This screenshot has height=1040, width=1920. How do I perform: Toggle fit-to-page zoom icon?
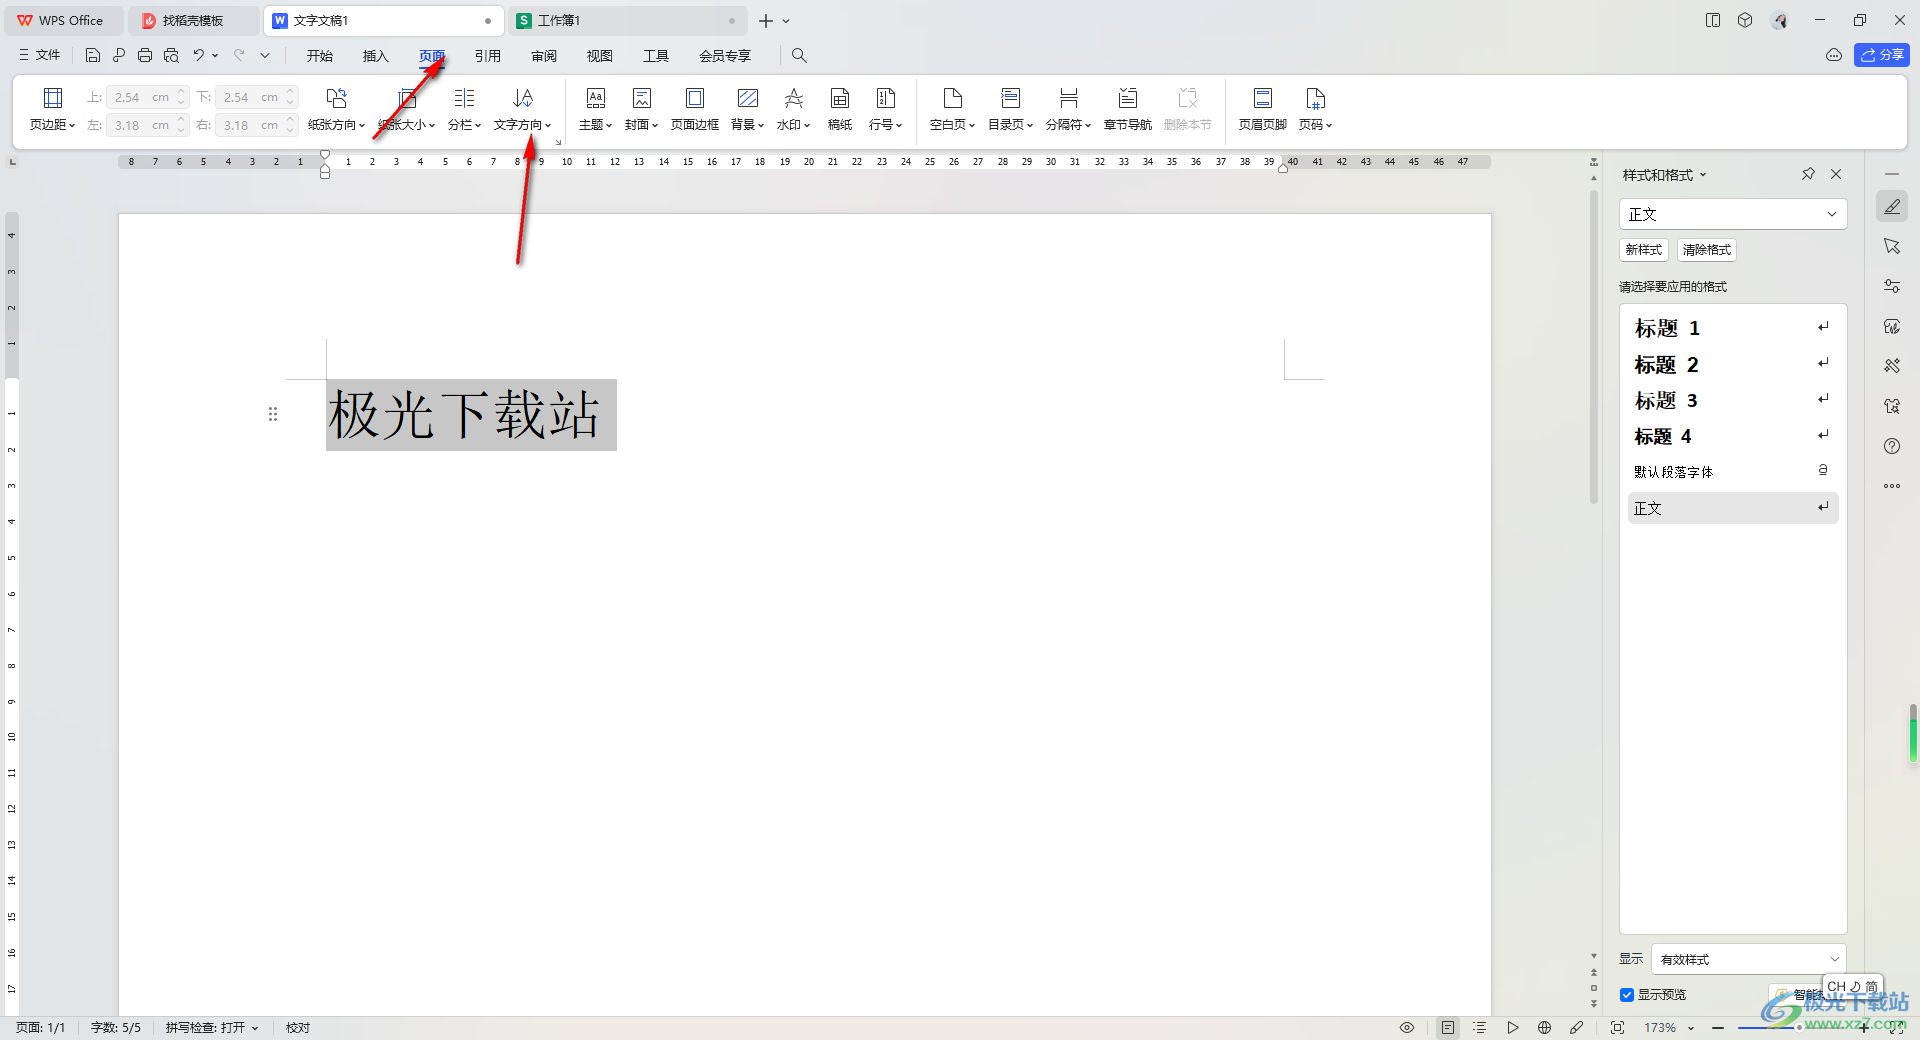click(1617, 1027)
